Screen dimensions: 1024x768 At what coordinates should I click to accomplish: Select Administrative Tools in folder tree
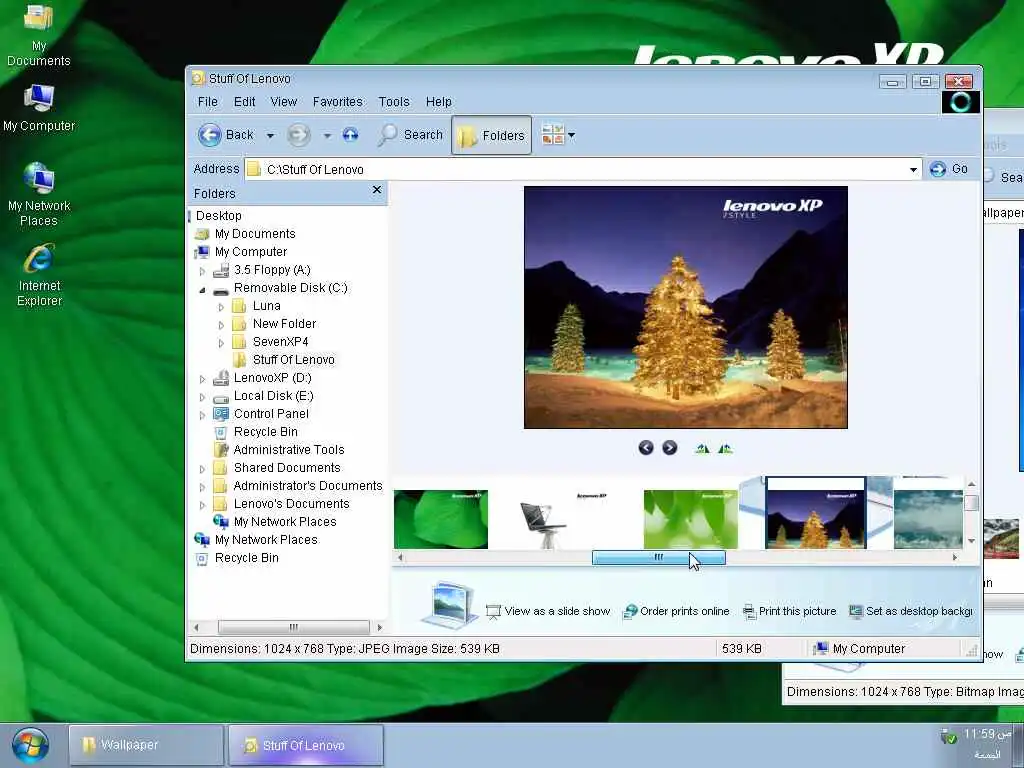[x=288, y=450]
